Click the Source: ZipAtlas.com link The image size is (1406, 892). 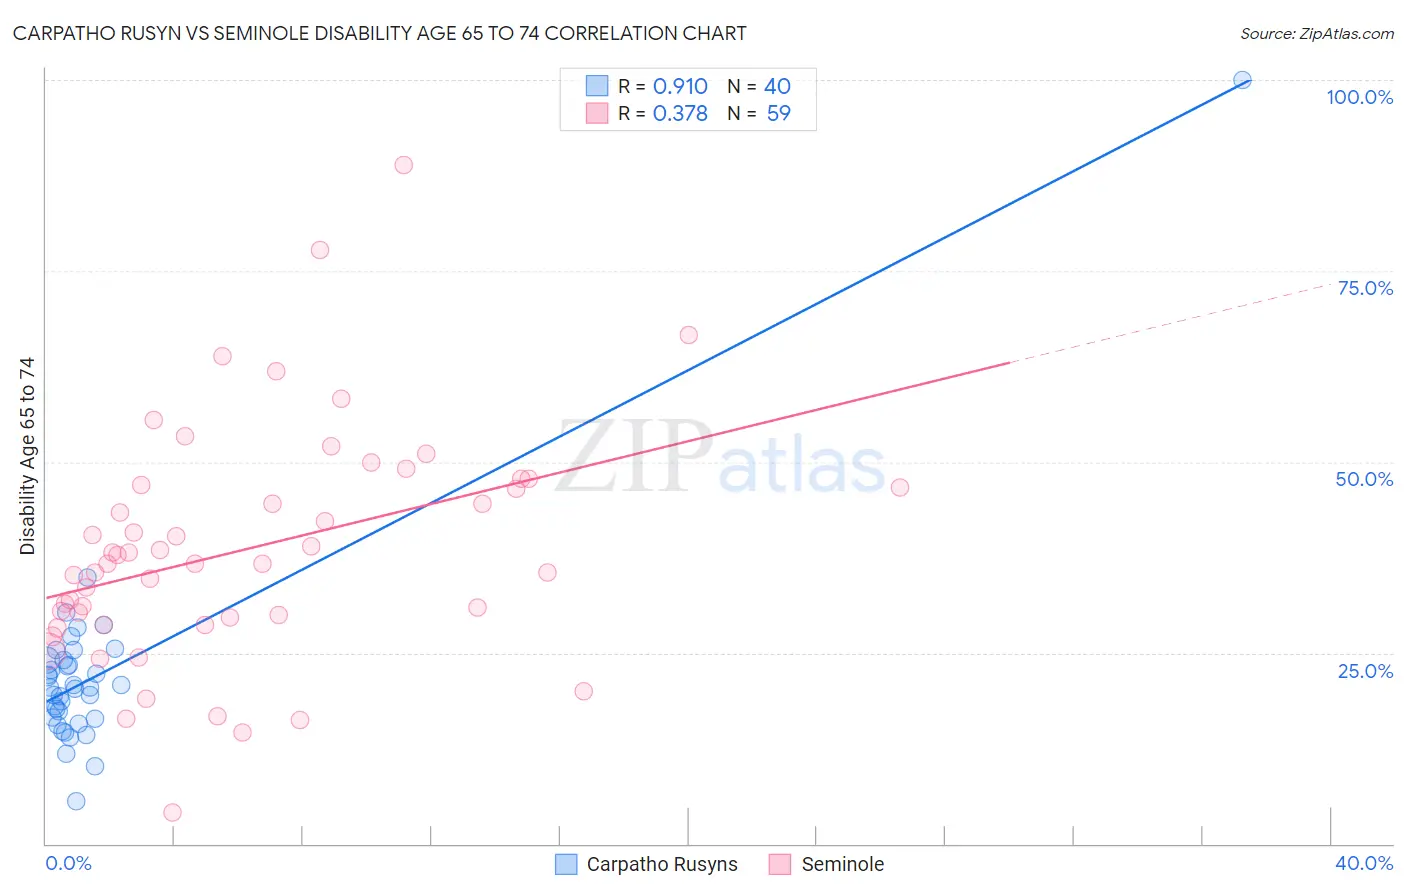[x=1317, y=33]
